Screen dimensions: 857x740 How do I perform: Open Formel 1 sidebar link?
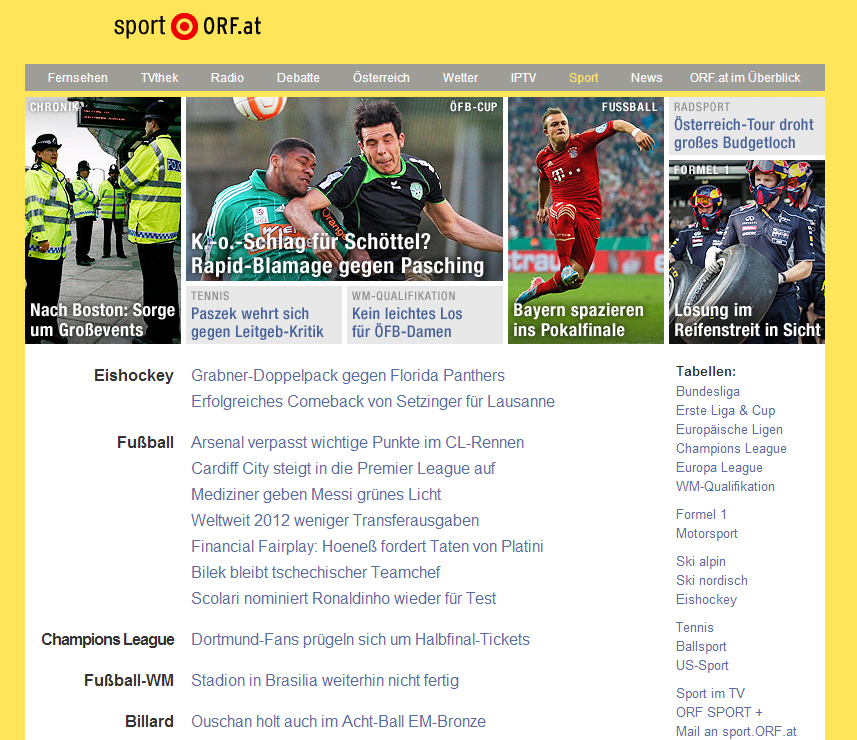point(701,514)
